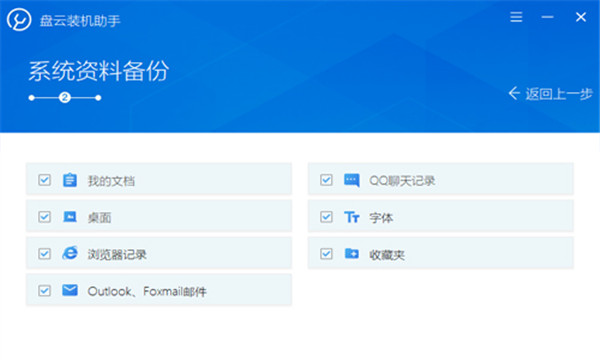Viewport: 600px width, 360px height.
Task: Close the 盘云装机助手 window
Action: (580, 17)
